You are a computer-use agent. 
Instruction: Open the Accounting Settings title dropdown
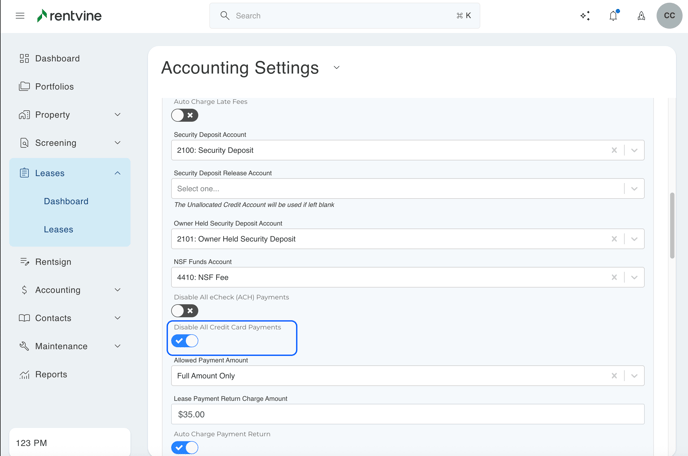coord(336,68)
